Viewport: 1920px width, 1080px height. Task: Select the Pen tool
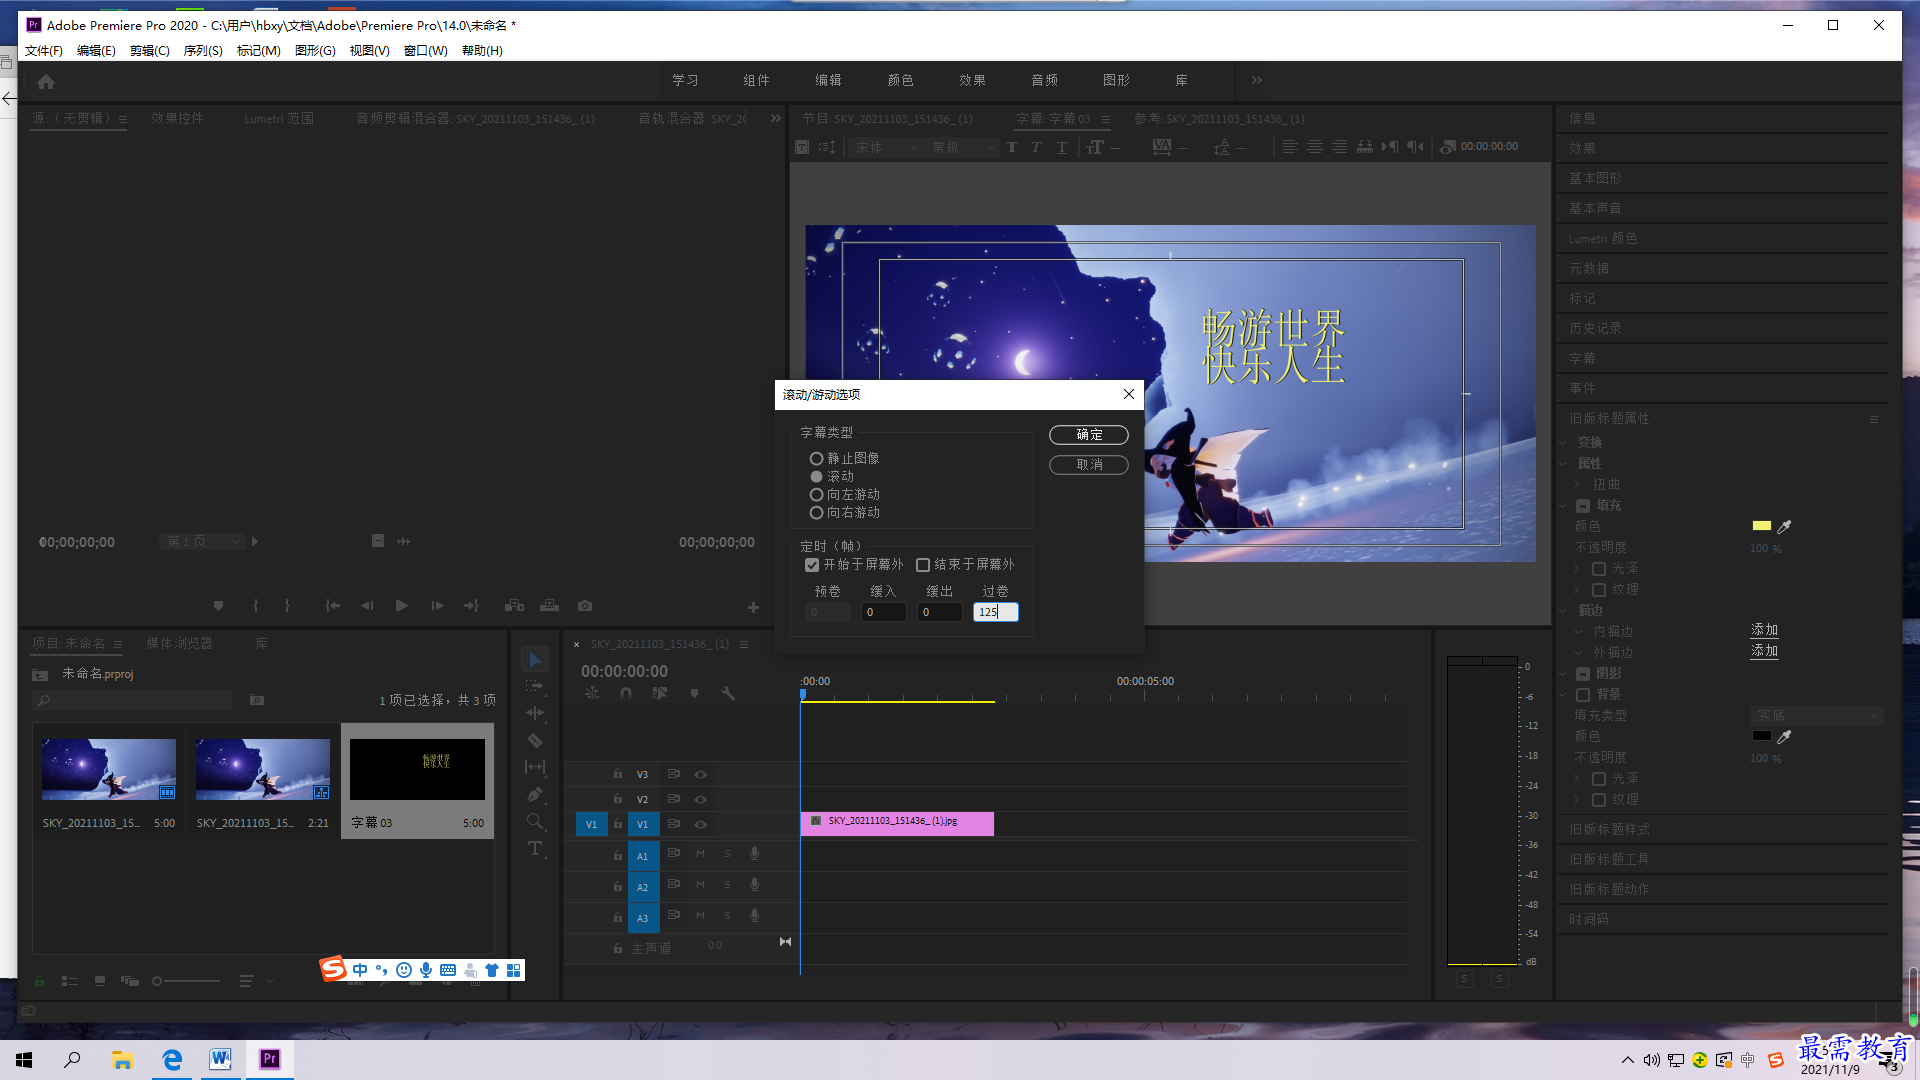(x=535, y=795)
